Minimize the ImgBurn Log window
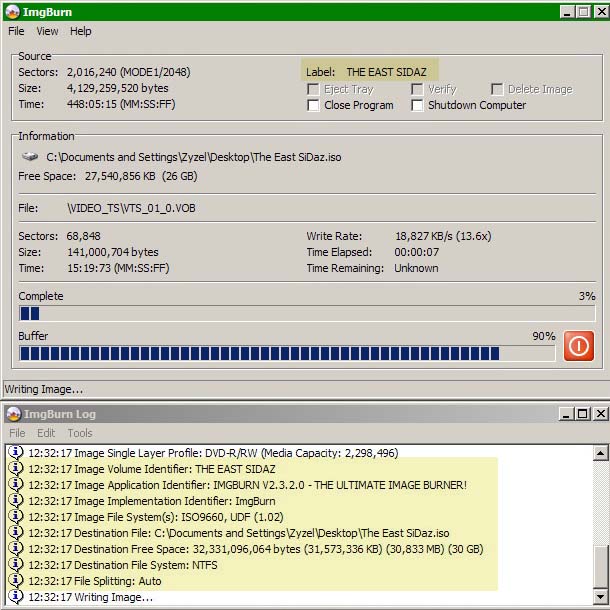Image resolution: width=610 pixels, height=610 pixels. (566, 414)
